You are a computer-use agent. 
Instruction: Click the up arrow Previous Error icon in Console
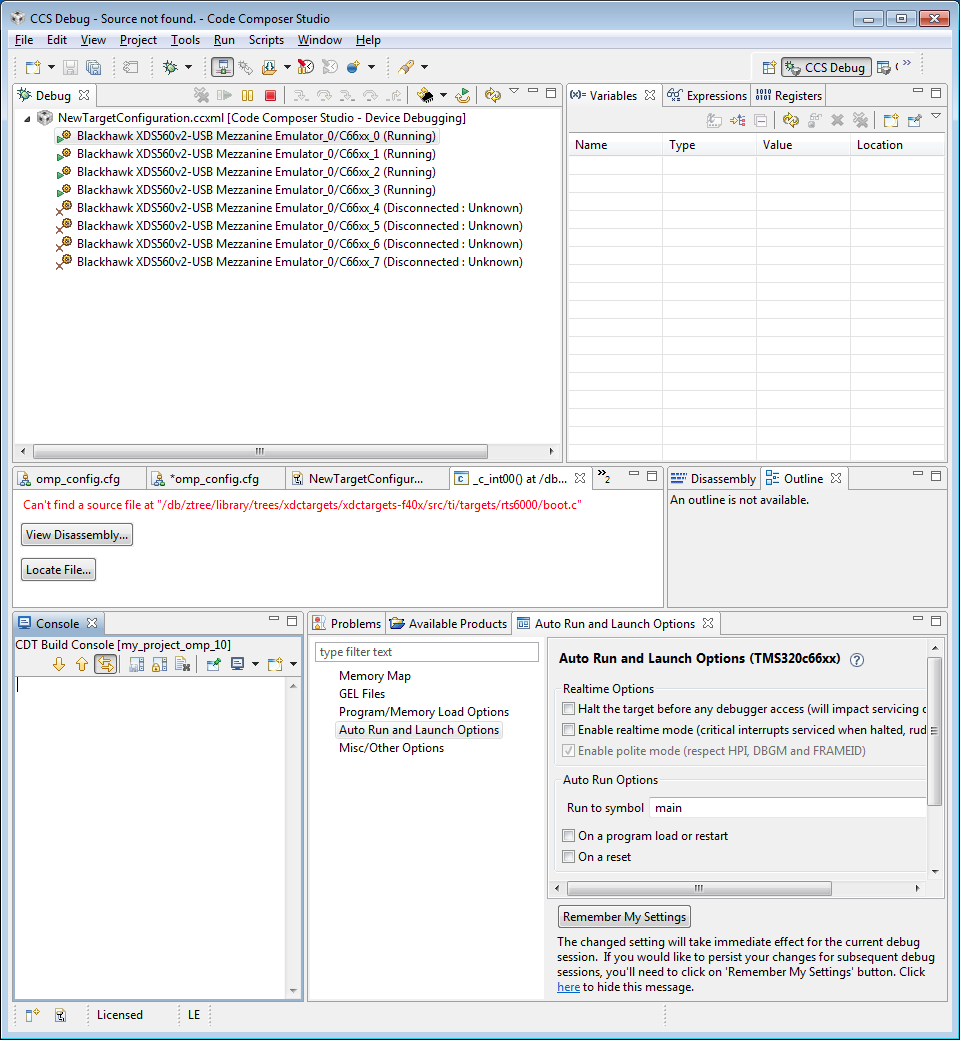(82, 664)
